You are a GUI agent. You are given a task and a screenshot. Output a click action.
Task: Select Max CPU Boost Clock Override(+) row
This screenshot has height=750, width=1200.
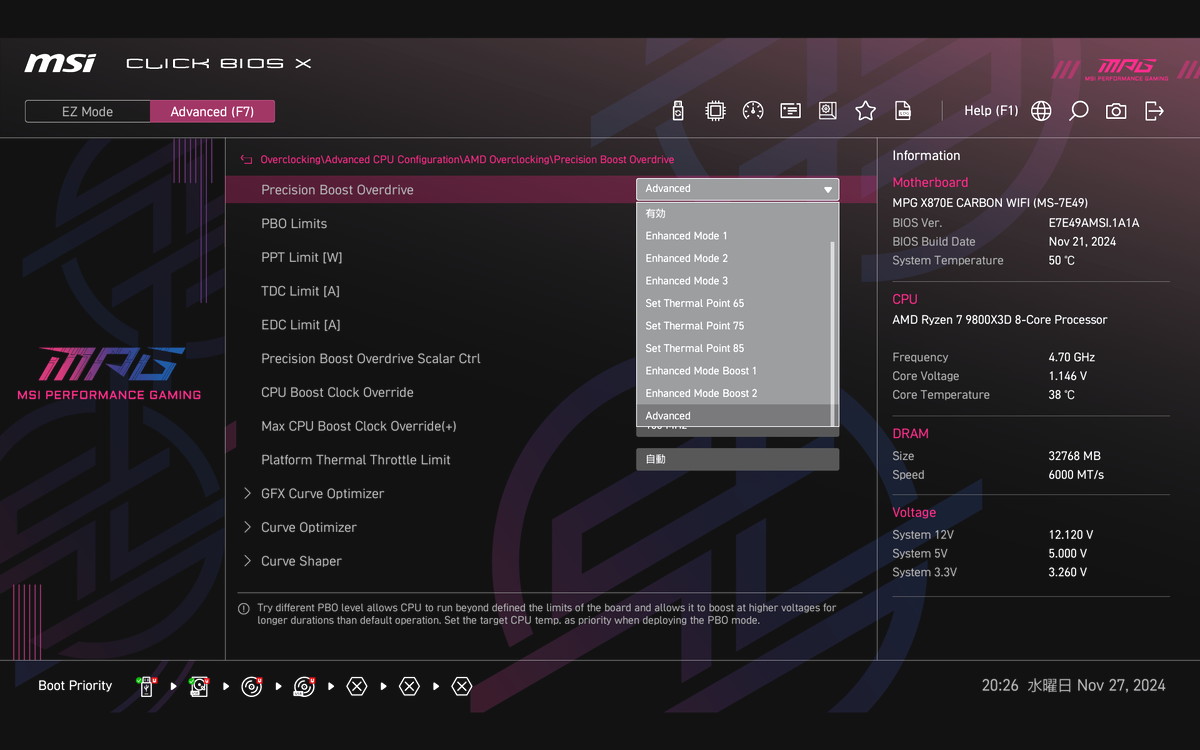click(359, 427)
